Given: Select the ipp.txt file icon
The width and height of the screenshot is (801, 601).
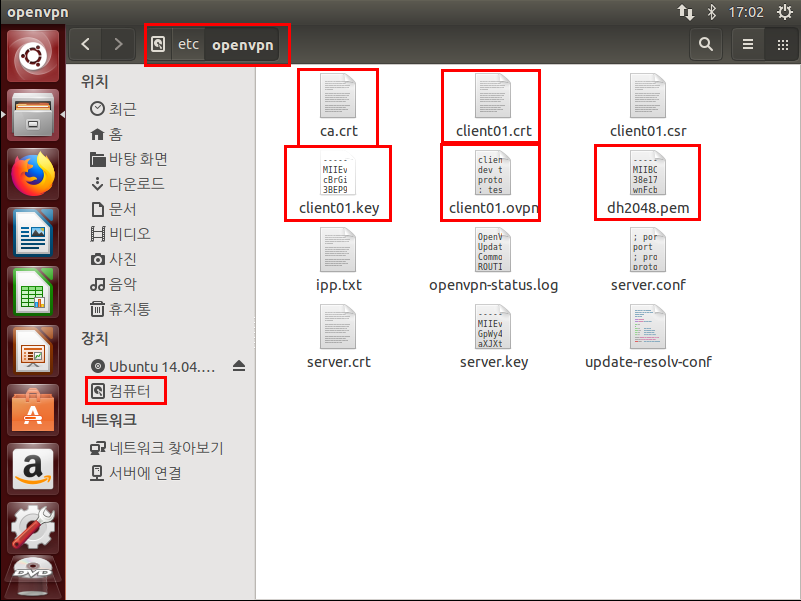Looking at the screenshot, I should tap(338, 250).
